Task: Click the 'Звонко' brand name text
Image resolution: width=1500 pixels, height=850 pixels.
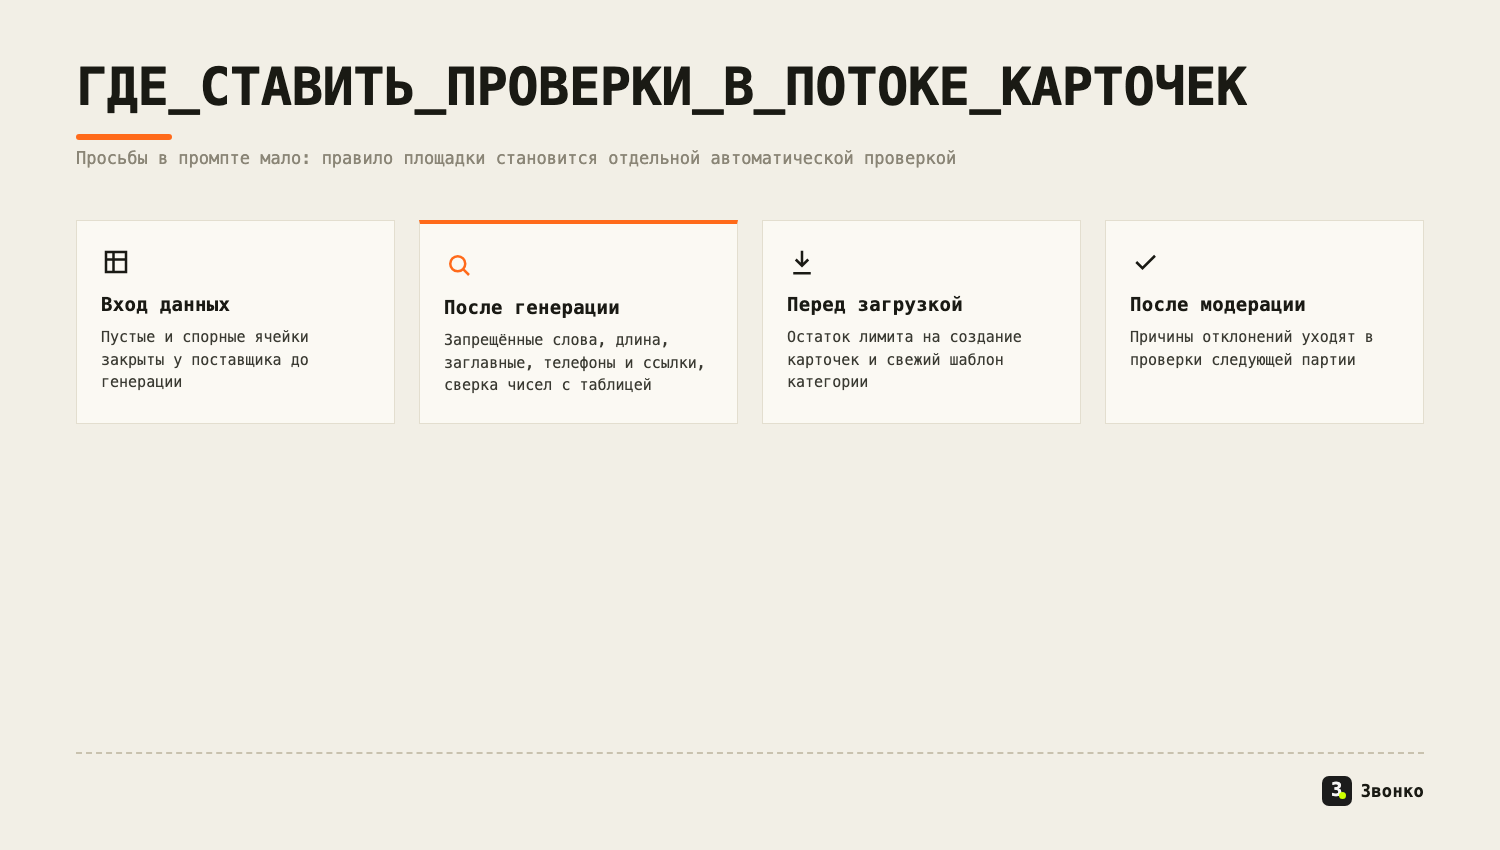Action: coord(1392,791)
